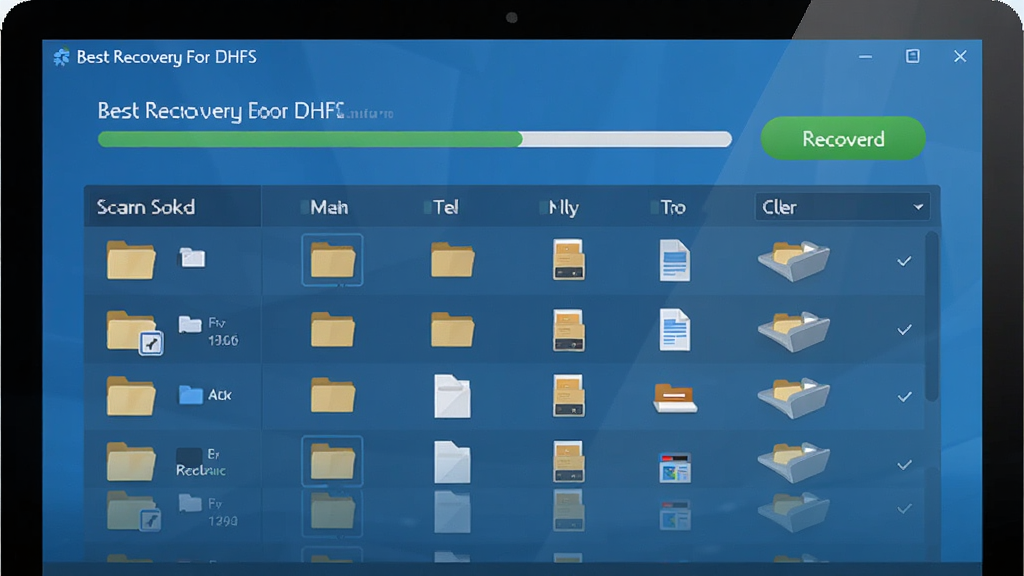Toggle the checkmark ending the Fv 13.06 row
Screen dimensions: 1024x576
coord(904,330)
